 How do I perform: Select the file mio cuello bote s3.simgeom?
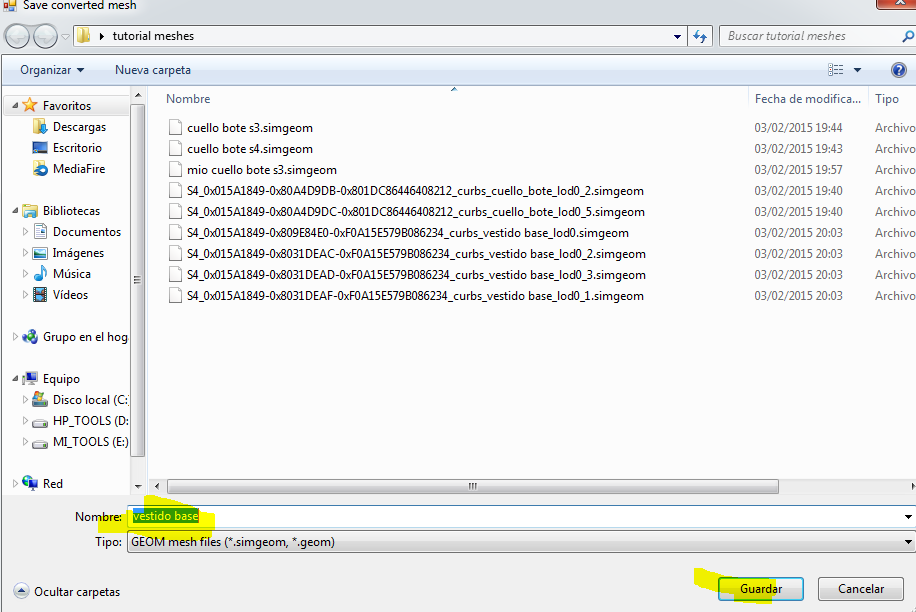[x=261, y=170]
